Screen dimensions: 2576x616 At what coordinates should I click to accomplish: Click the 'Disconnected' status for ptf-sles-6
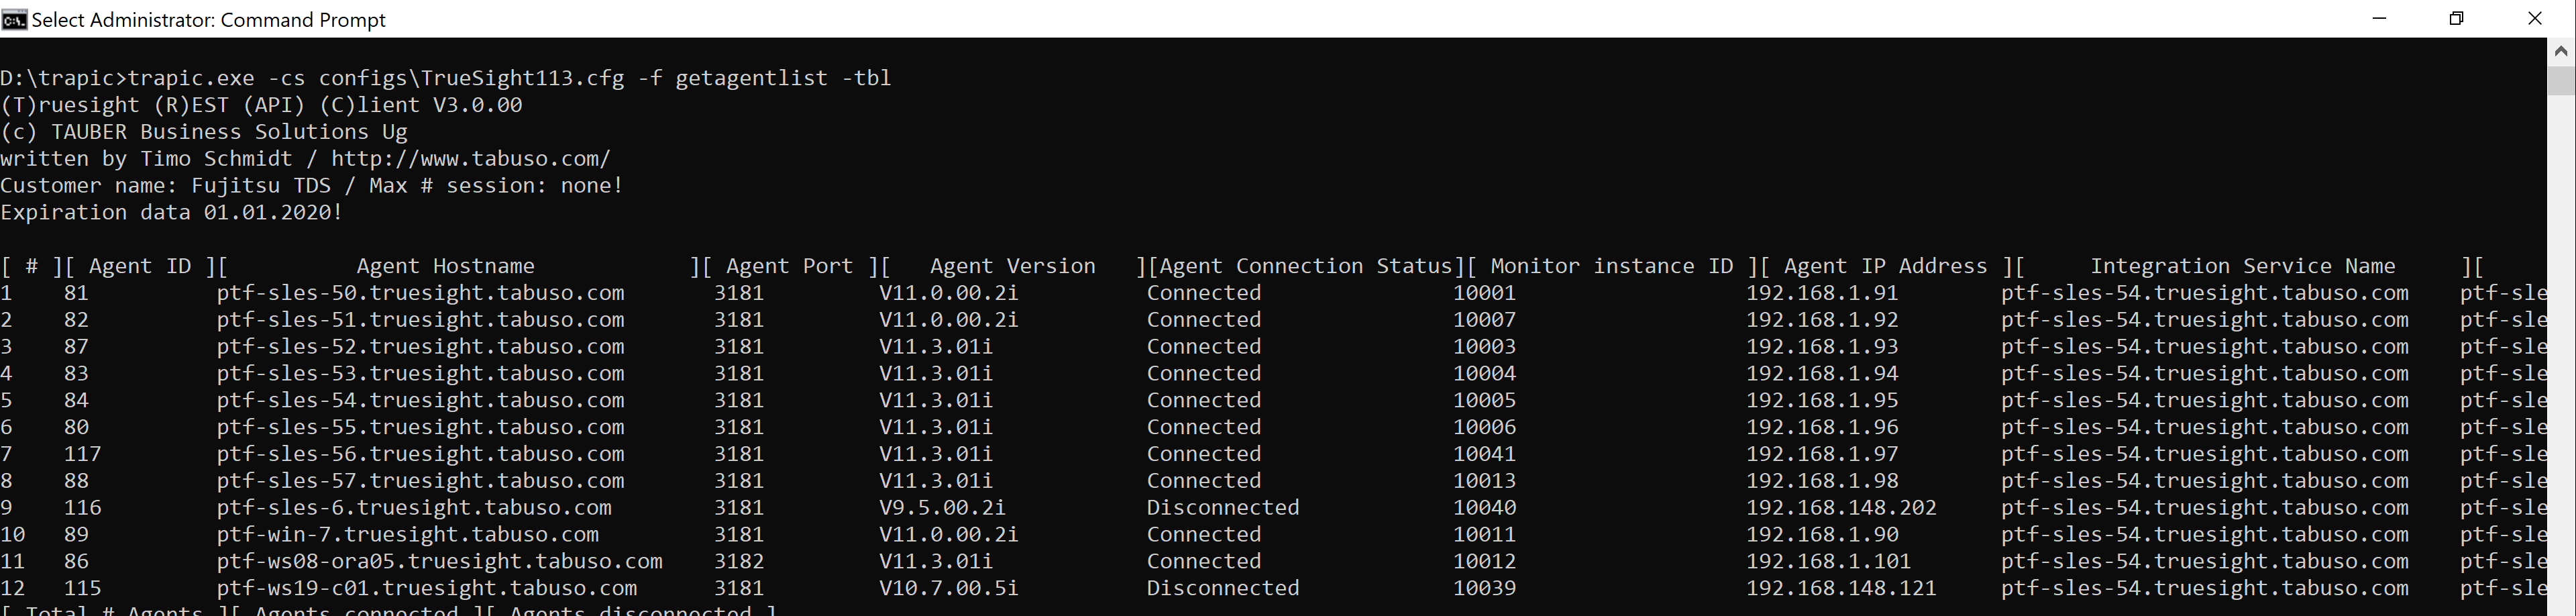[1223, 508]
